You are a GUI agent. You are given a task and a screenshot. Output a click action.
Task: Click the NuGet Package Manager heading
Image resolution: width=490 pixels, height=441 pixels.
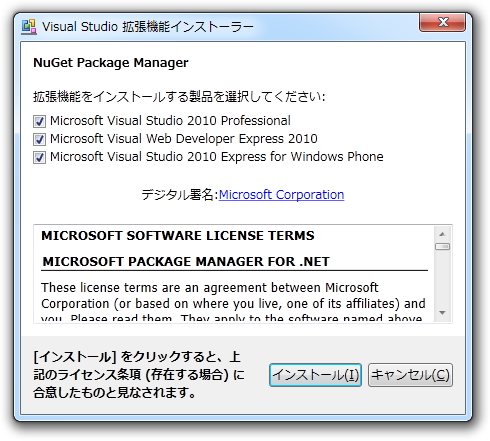tap(111, 63)
